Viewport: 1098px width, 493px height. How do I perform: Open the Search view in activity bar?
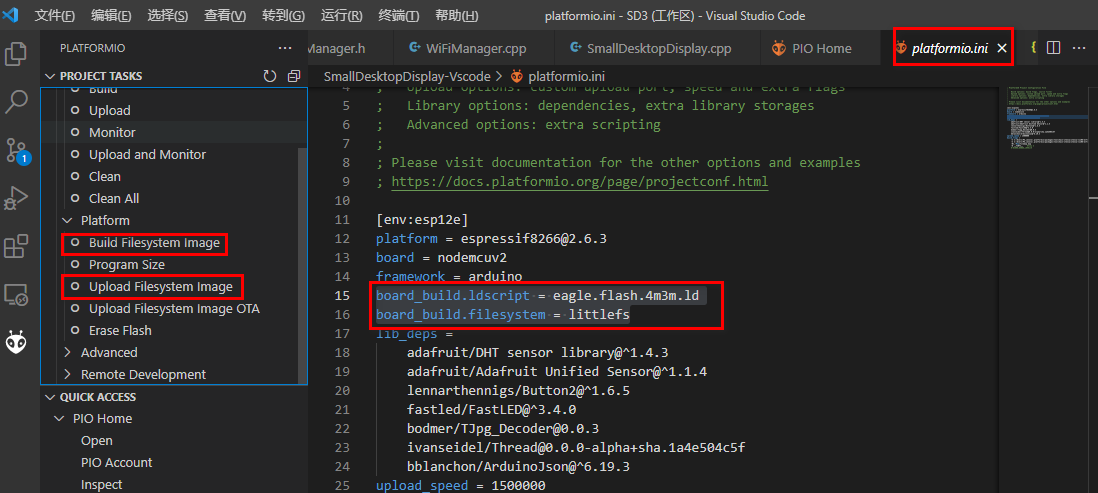[x=16, y=102]
